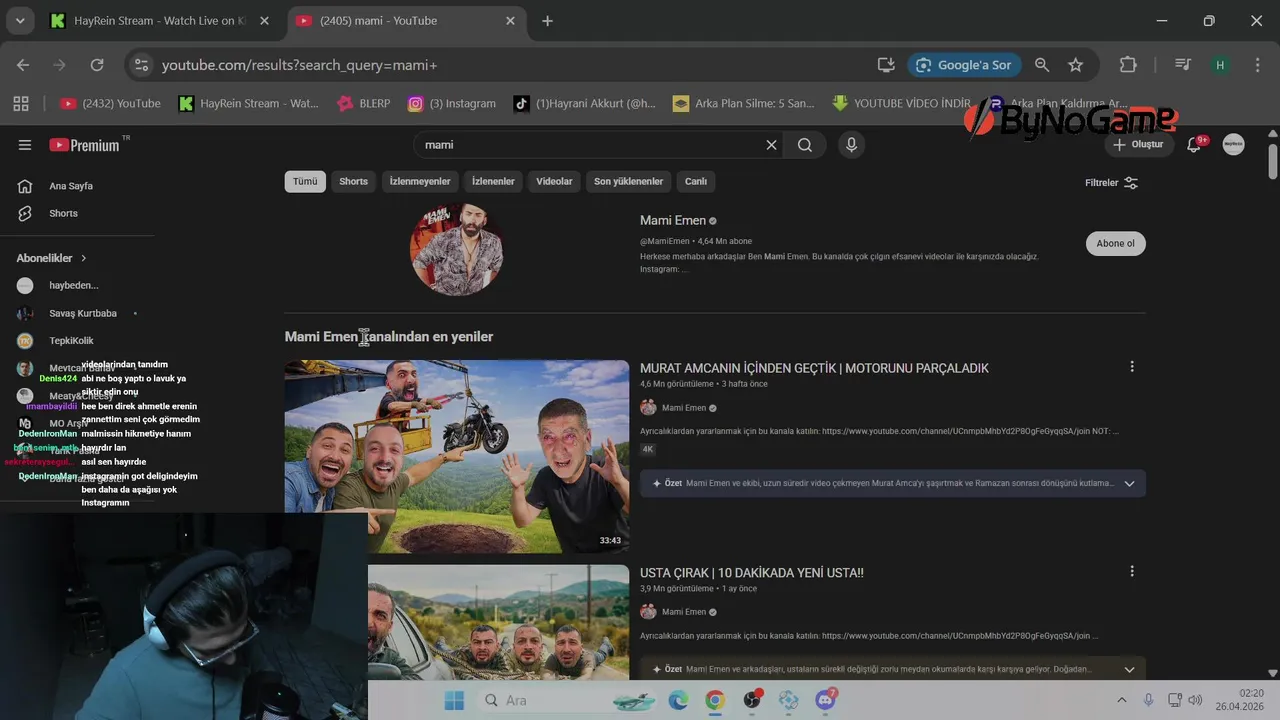This screenshot has width=1280, height=720.
Task: Open the BLERP bookmark
Action: pyautogui.click(x=364, y=103)
